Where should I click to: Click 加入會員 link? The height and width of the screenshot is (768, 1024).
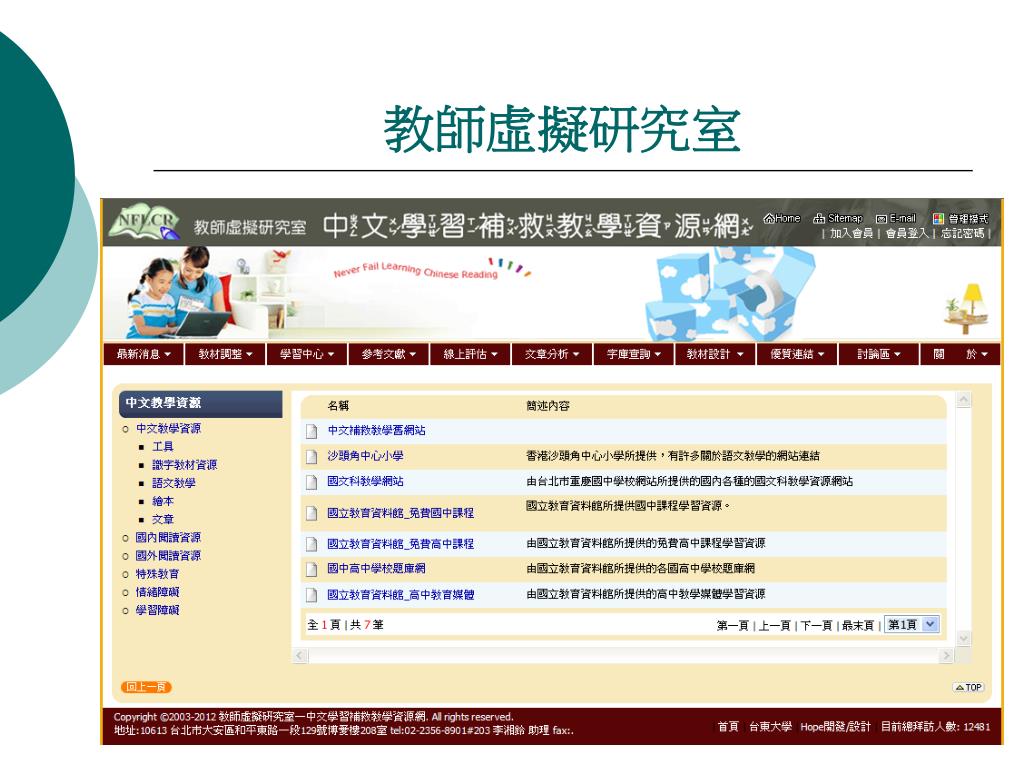(x=852, y=233)
